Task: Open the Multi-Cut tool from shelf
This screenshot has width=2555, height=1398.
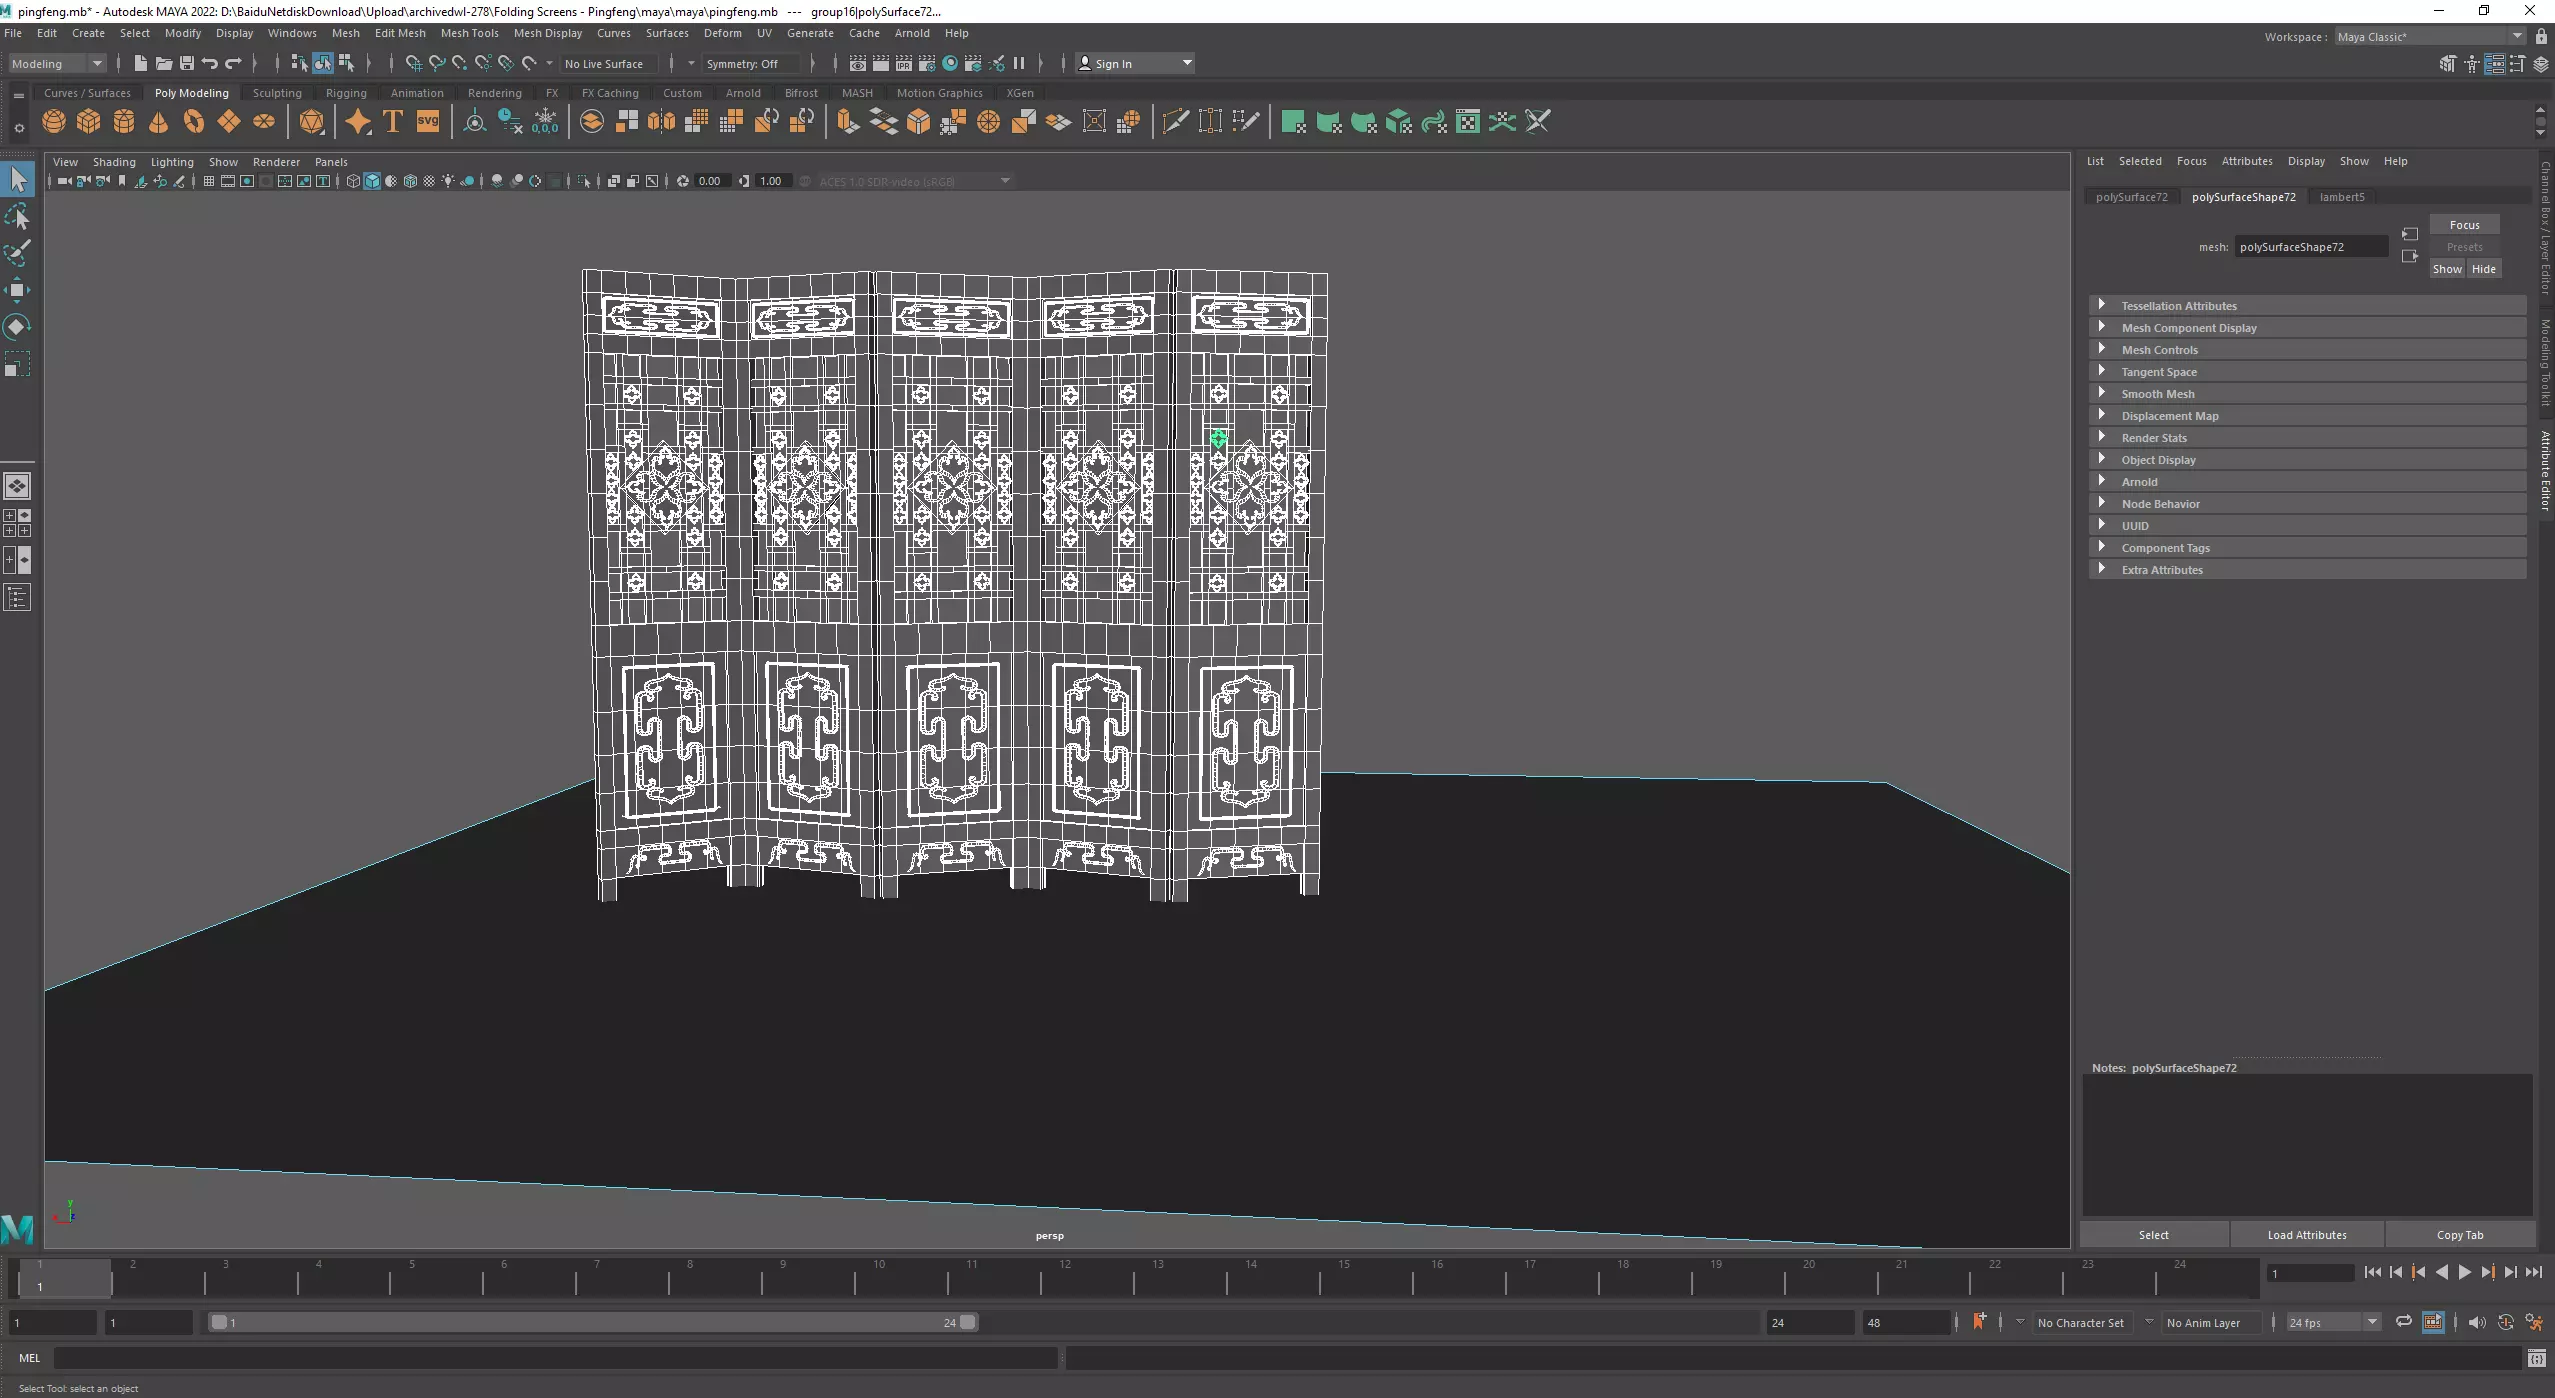Action: coord(1176,122)
